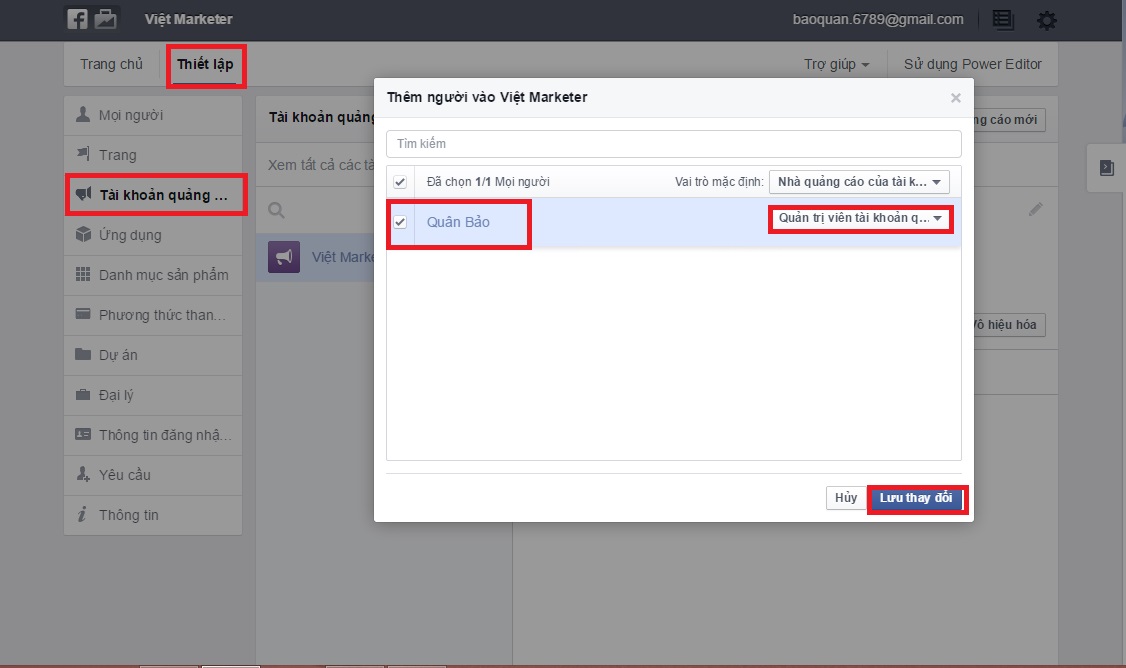This screenshot has width=1126, height=668.
Task: Click the ad account search magnifier icon
Action: coord(276,210)
